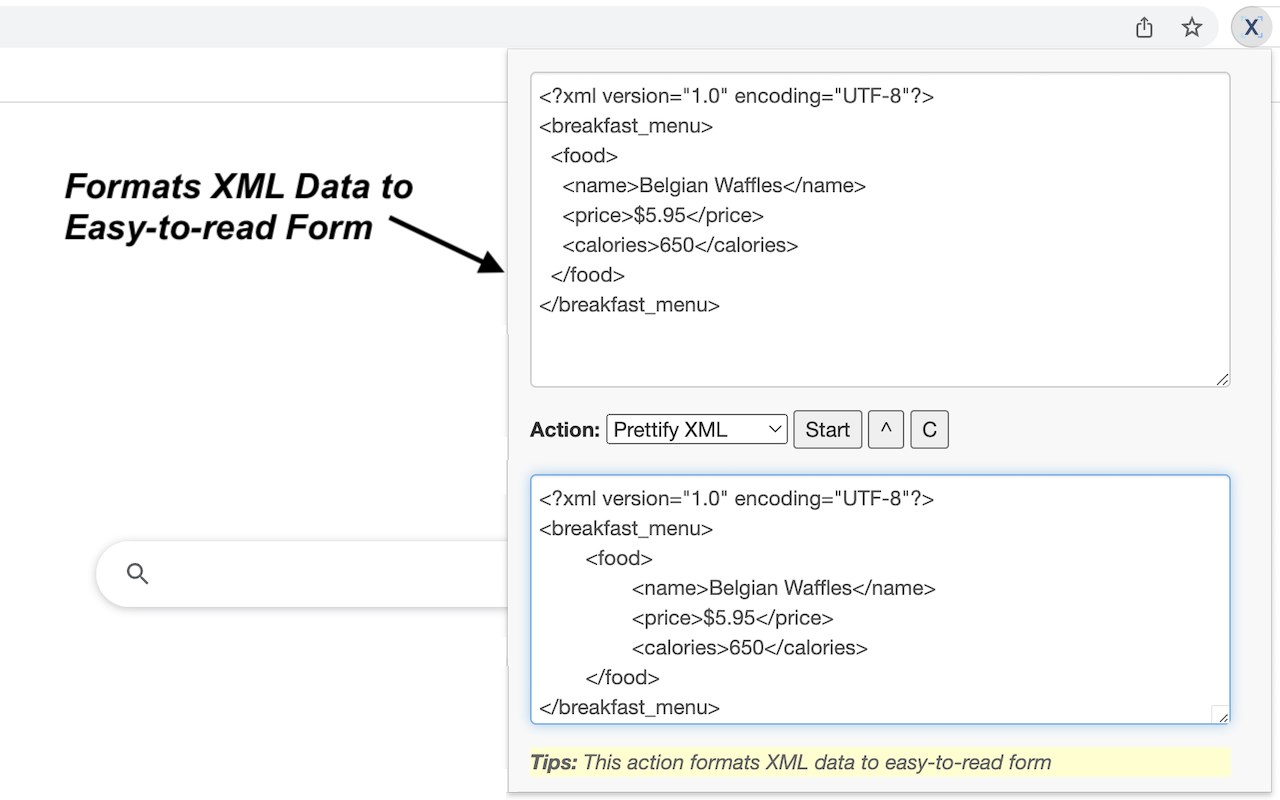Click the Belgian Waffles line in the input
The image size is (1280, 800).
point(714,186)
